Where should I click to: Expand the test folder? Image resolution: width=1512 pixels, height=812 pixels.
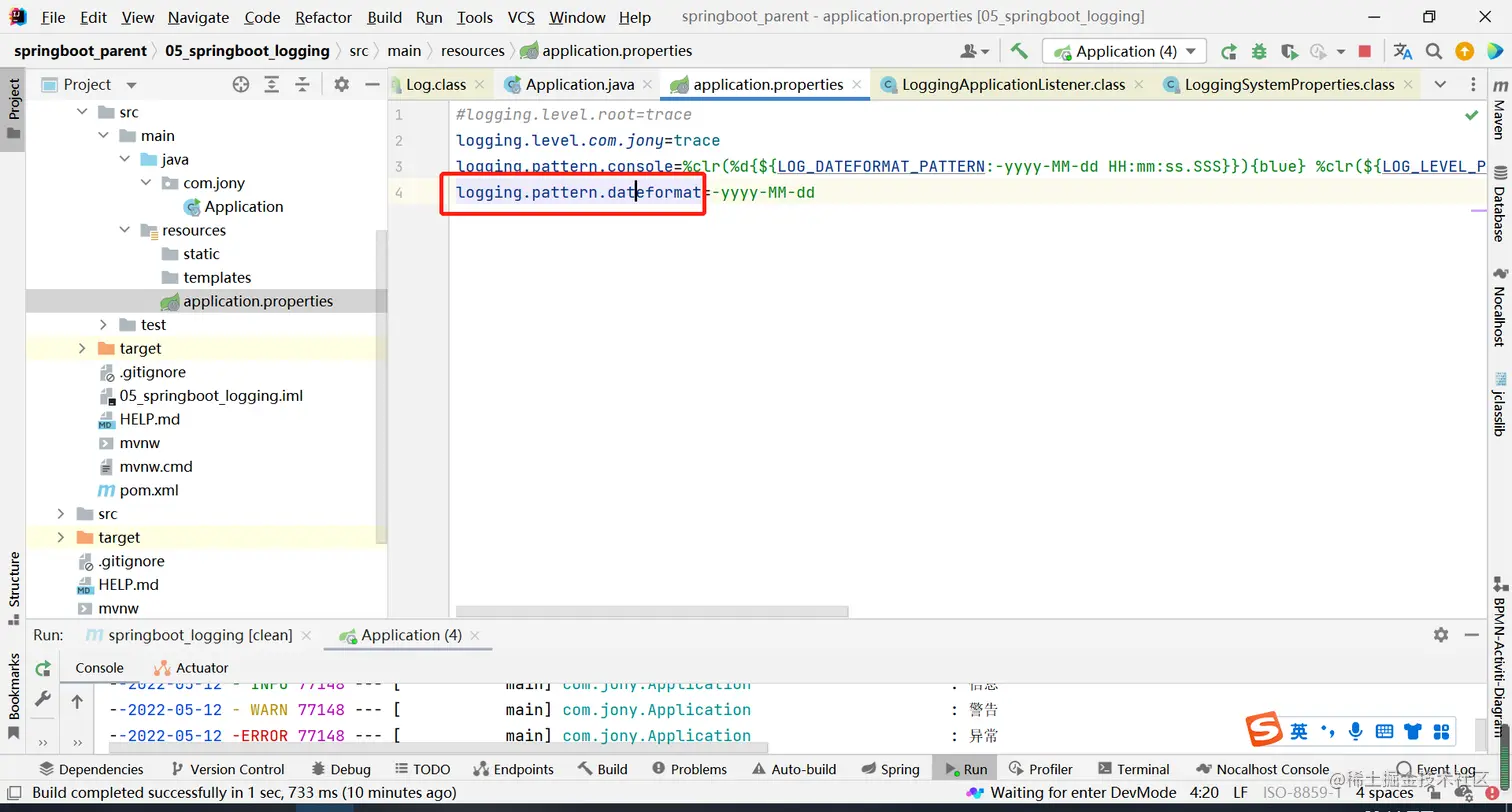(103, 325)
